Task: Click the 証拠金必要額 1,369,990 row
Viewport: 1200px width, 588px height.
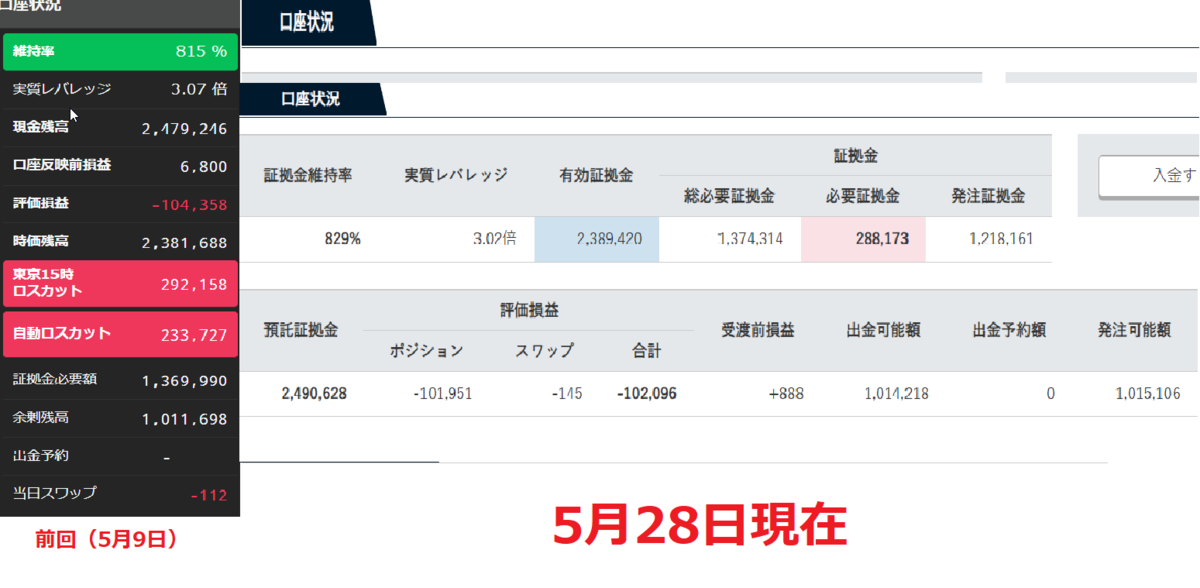Action: pyautogui.click(x=120, y=380)
